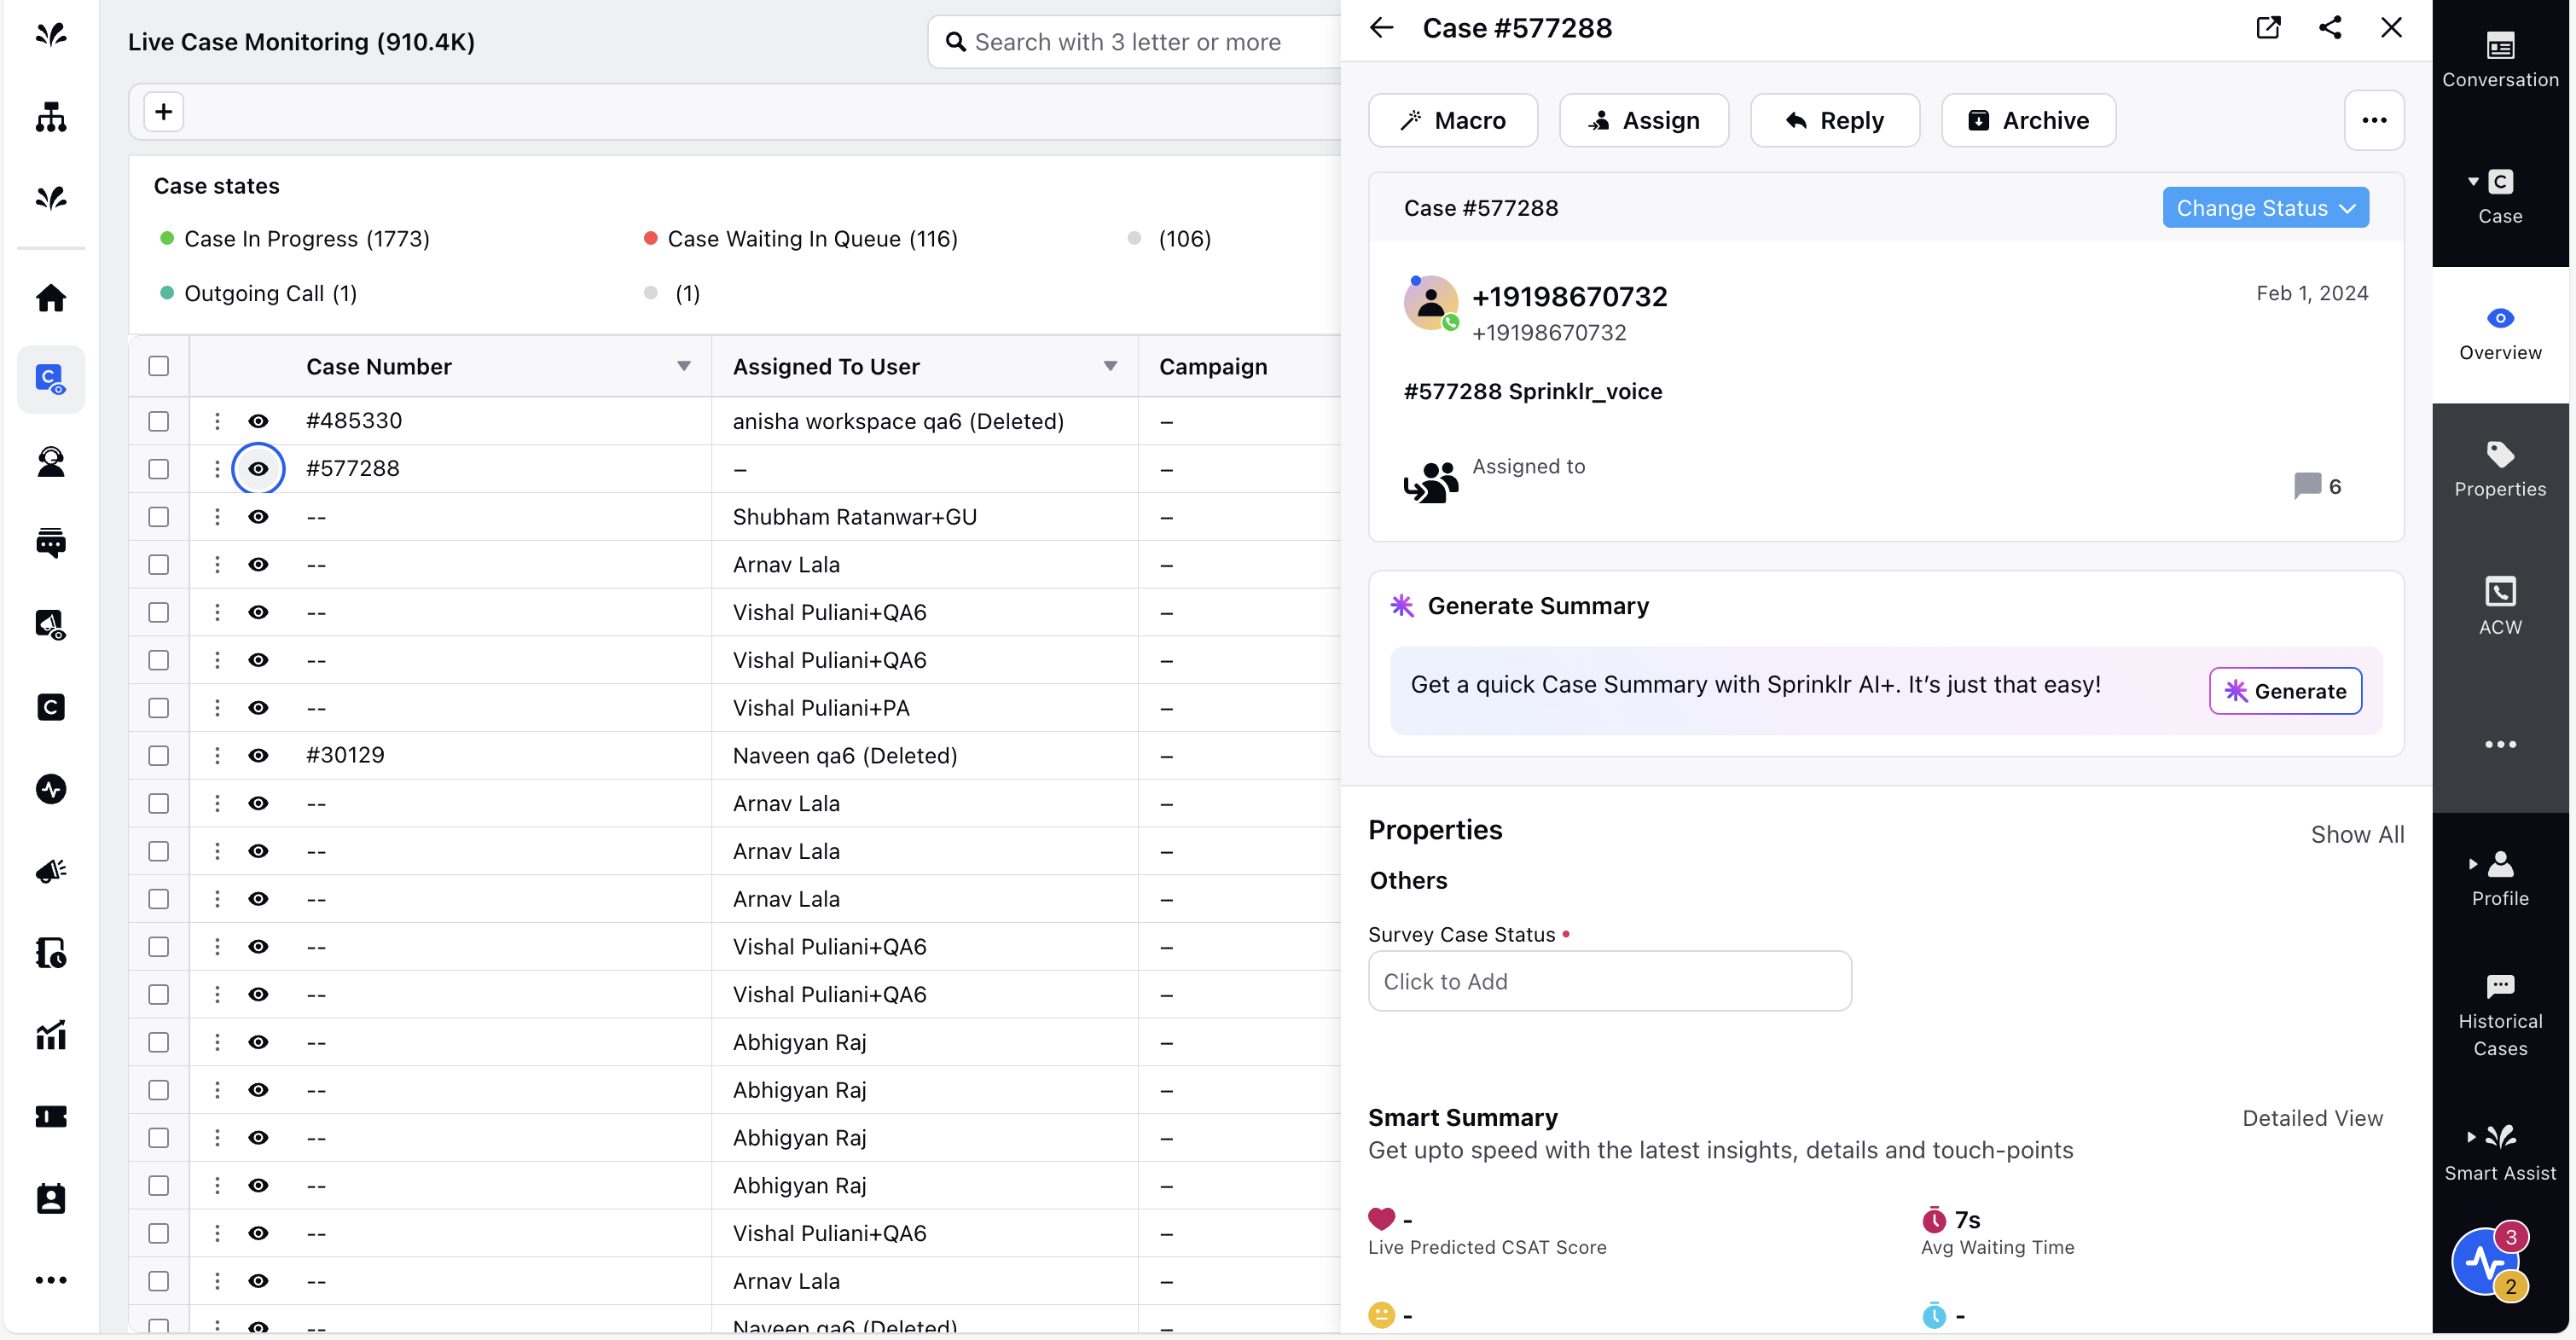Open case in new window via pop-out icon
This screenshot has width=2576, height=1340.
(x=2268, y=27)
